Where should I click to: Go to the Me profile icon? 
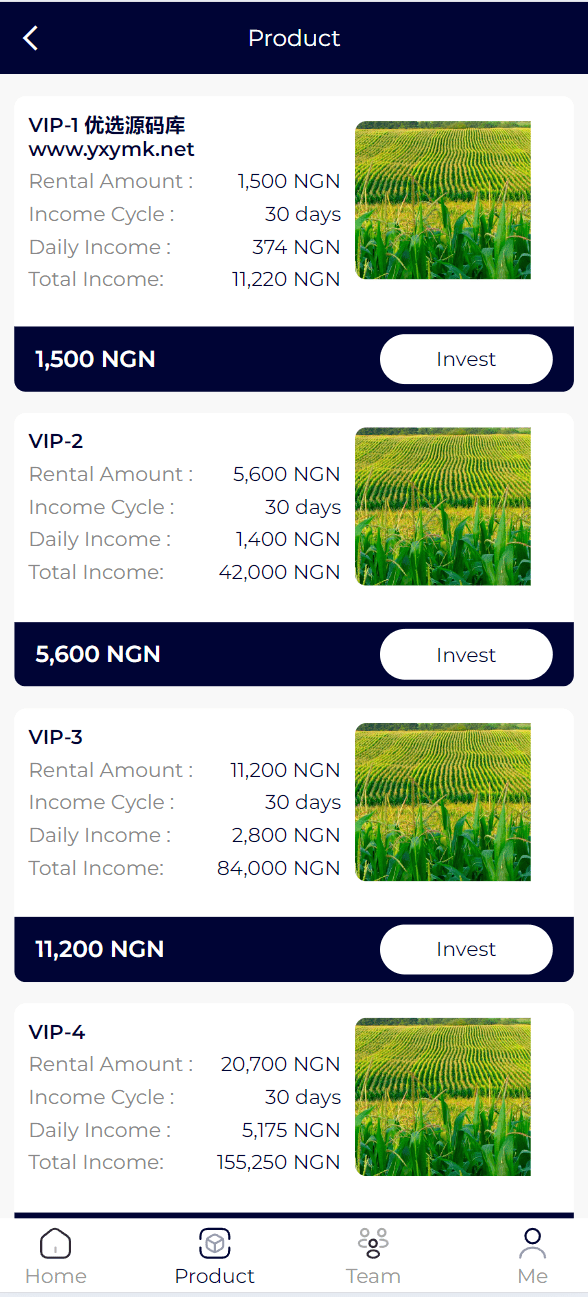[533, 1243]
